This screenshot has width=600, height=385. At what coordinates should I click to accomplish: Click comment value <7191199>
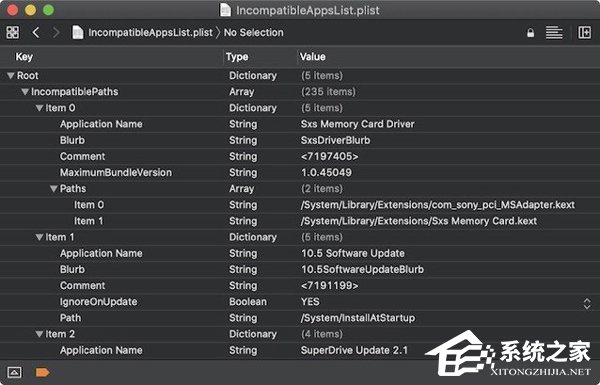click(x=330, y=286)
